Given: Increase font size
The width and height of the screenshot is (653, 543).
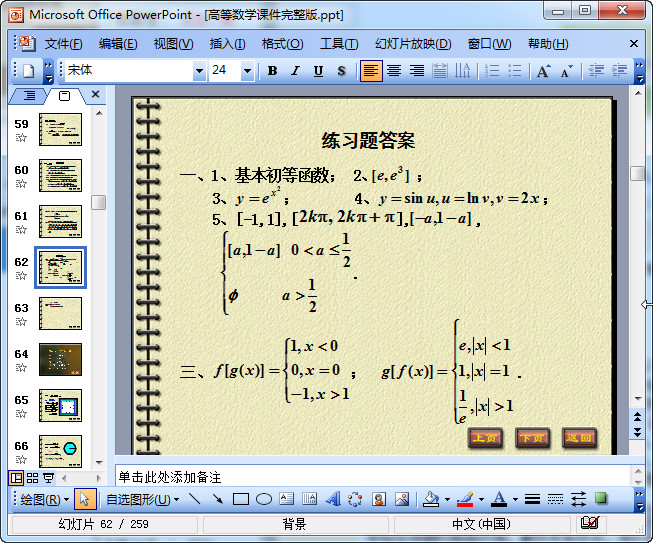Looking at the screenshot, I should [x=544, y=71].
